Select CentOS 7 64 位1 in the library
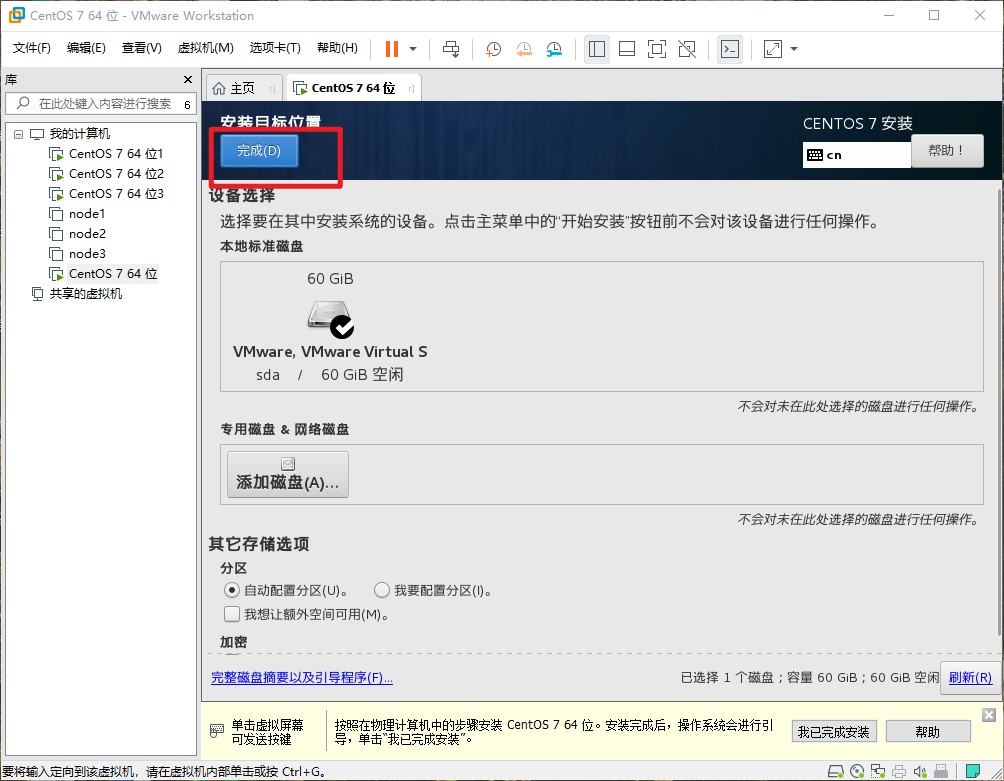This screenshot has height=781, width=1004. click(116, 154)
